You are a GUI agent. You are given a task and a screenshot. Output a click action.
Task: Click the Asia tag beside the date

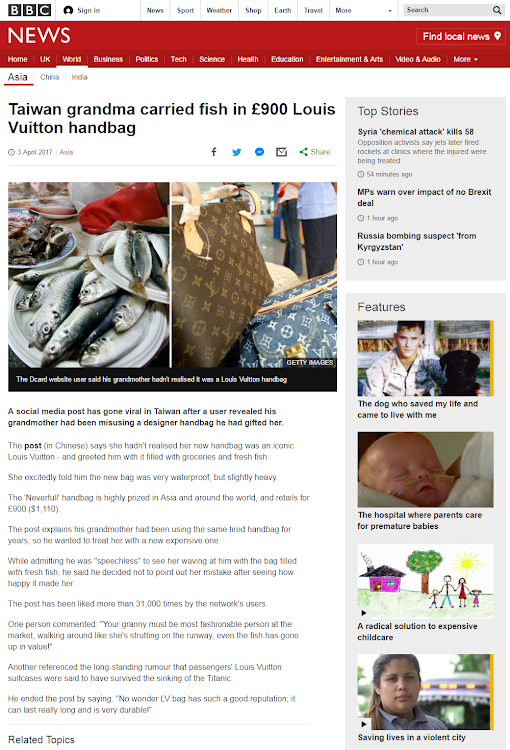(x=66, y=152)
